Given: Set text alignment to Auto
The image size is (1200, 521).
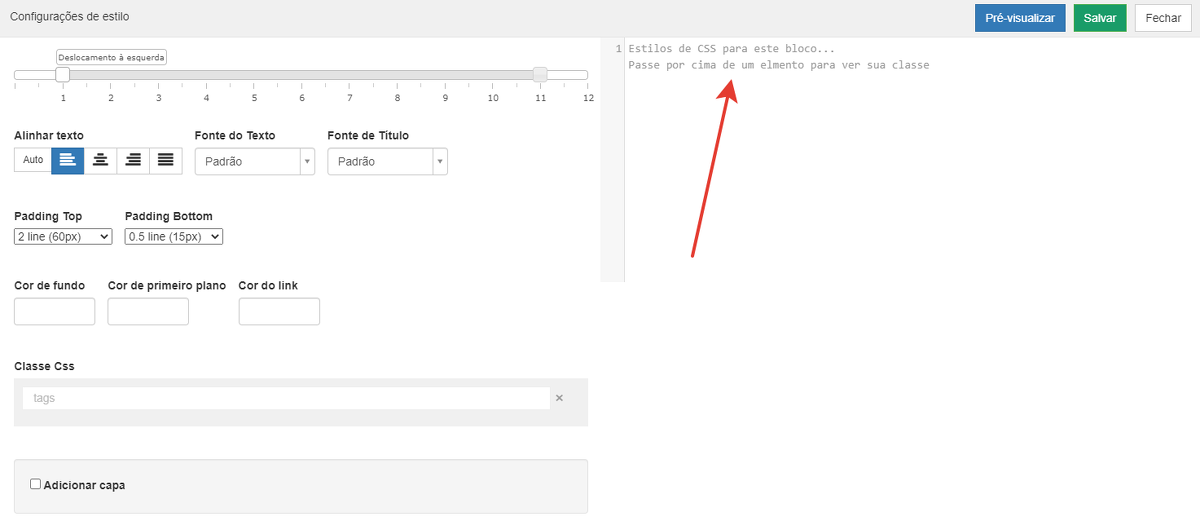Looking at the screenshot, I should click(33, 160).
